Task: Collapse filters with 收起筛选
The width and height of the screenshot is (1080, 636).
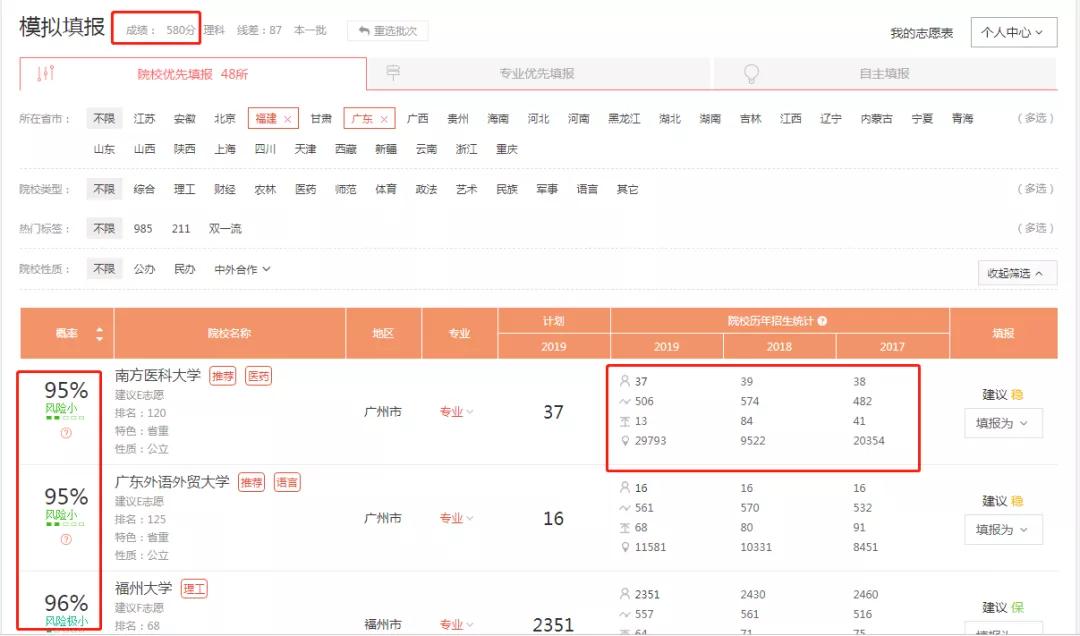Action: click(1017, 273)
